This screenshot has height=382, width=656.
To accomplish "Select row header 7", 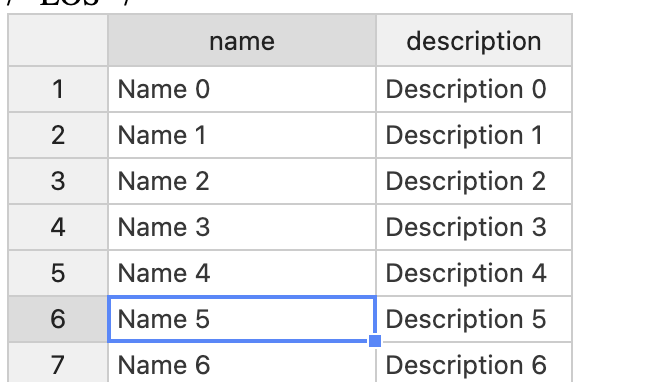I will click(x=58, y=363).
